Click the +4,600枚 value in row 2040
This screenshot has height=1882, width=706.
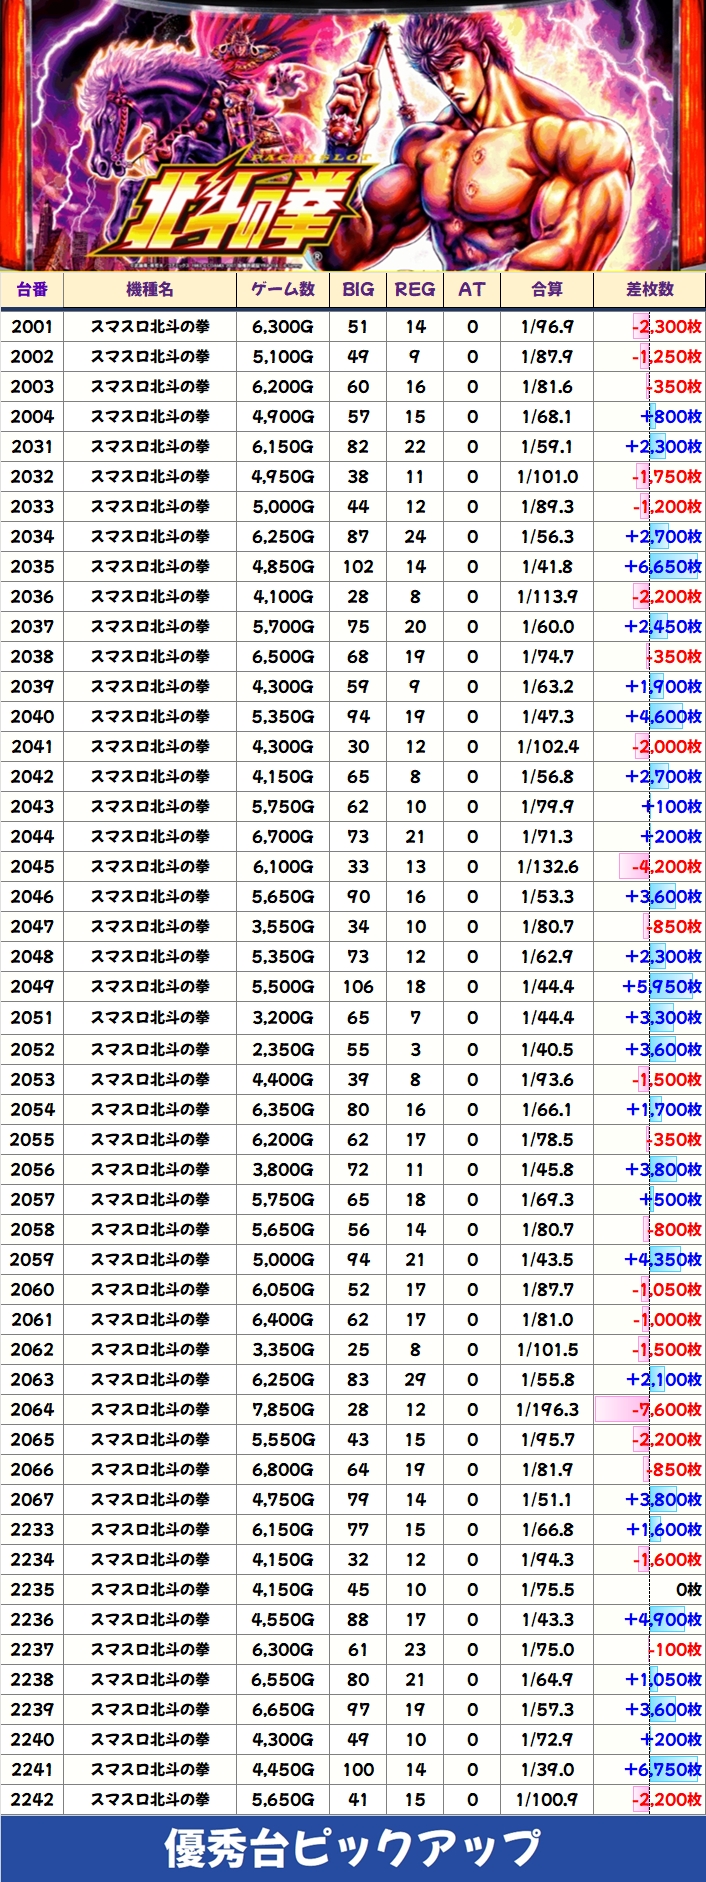663,716
